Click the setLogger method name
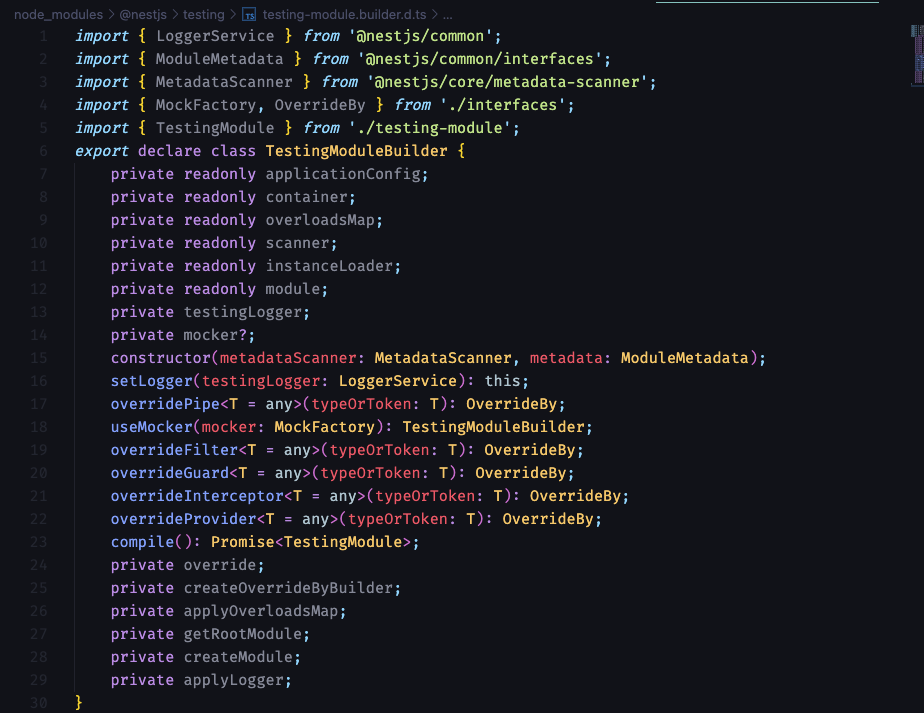Image resolution: width=924 pixels, height=713 pixels. pos(147,381)
